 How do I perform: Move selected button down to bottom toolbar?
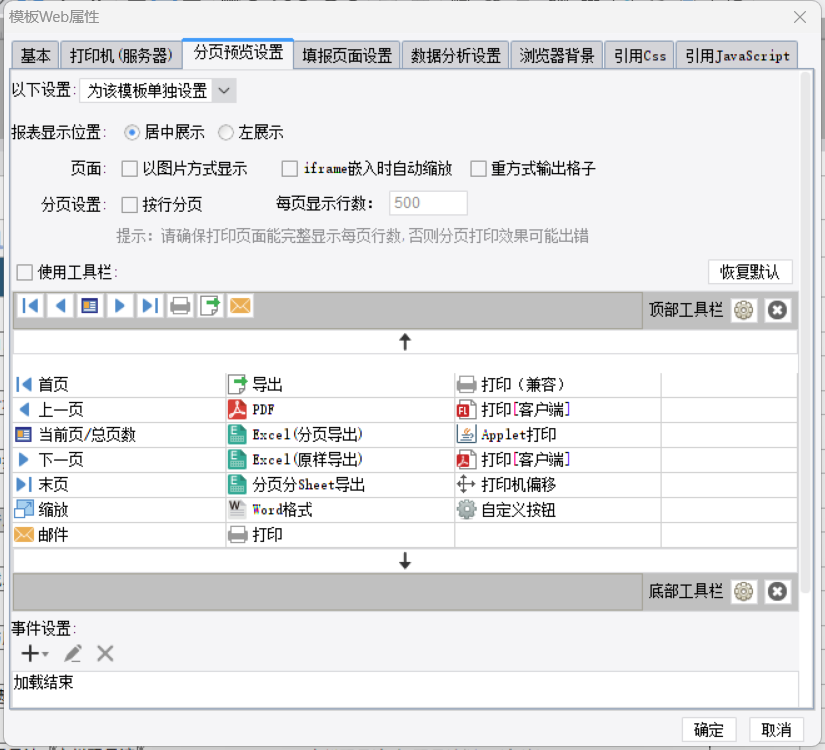point(405,561)
